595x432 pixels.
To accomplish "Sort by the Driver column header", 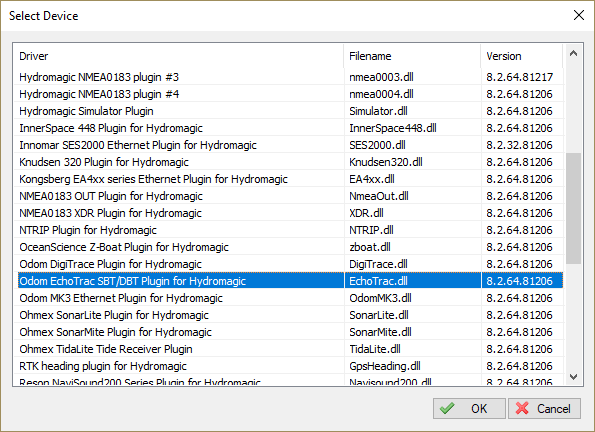I will tap(178, 56).
